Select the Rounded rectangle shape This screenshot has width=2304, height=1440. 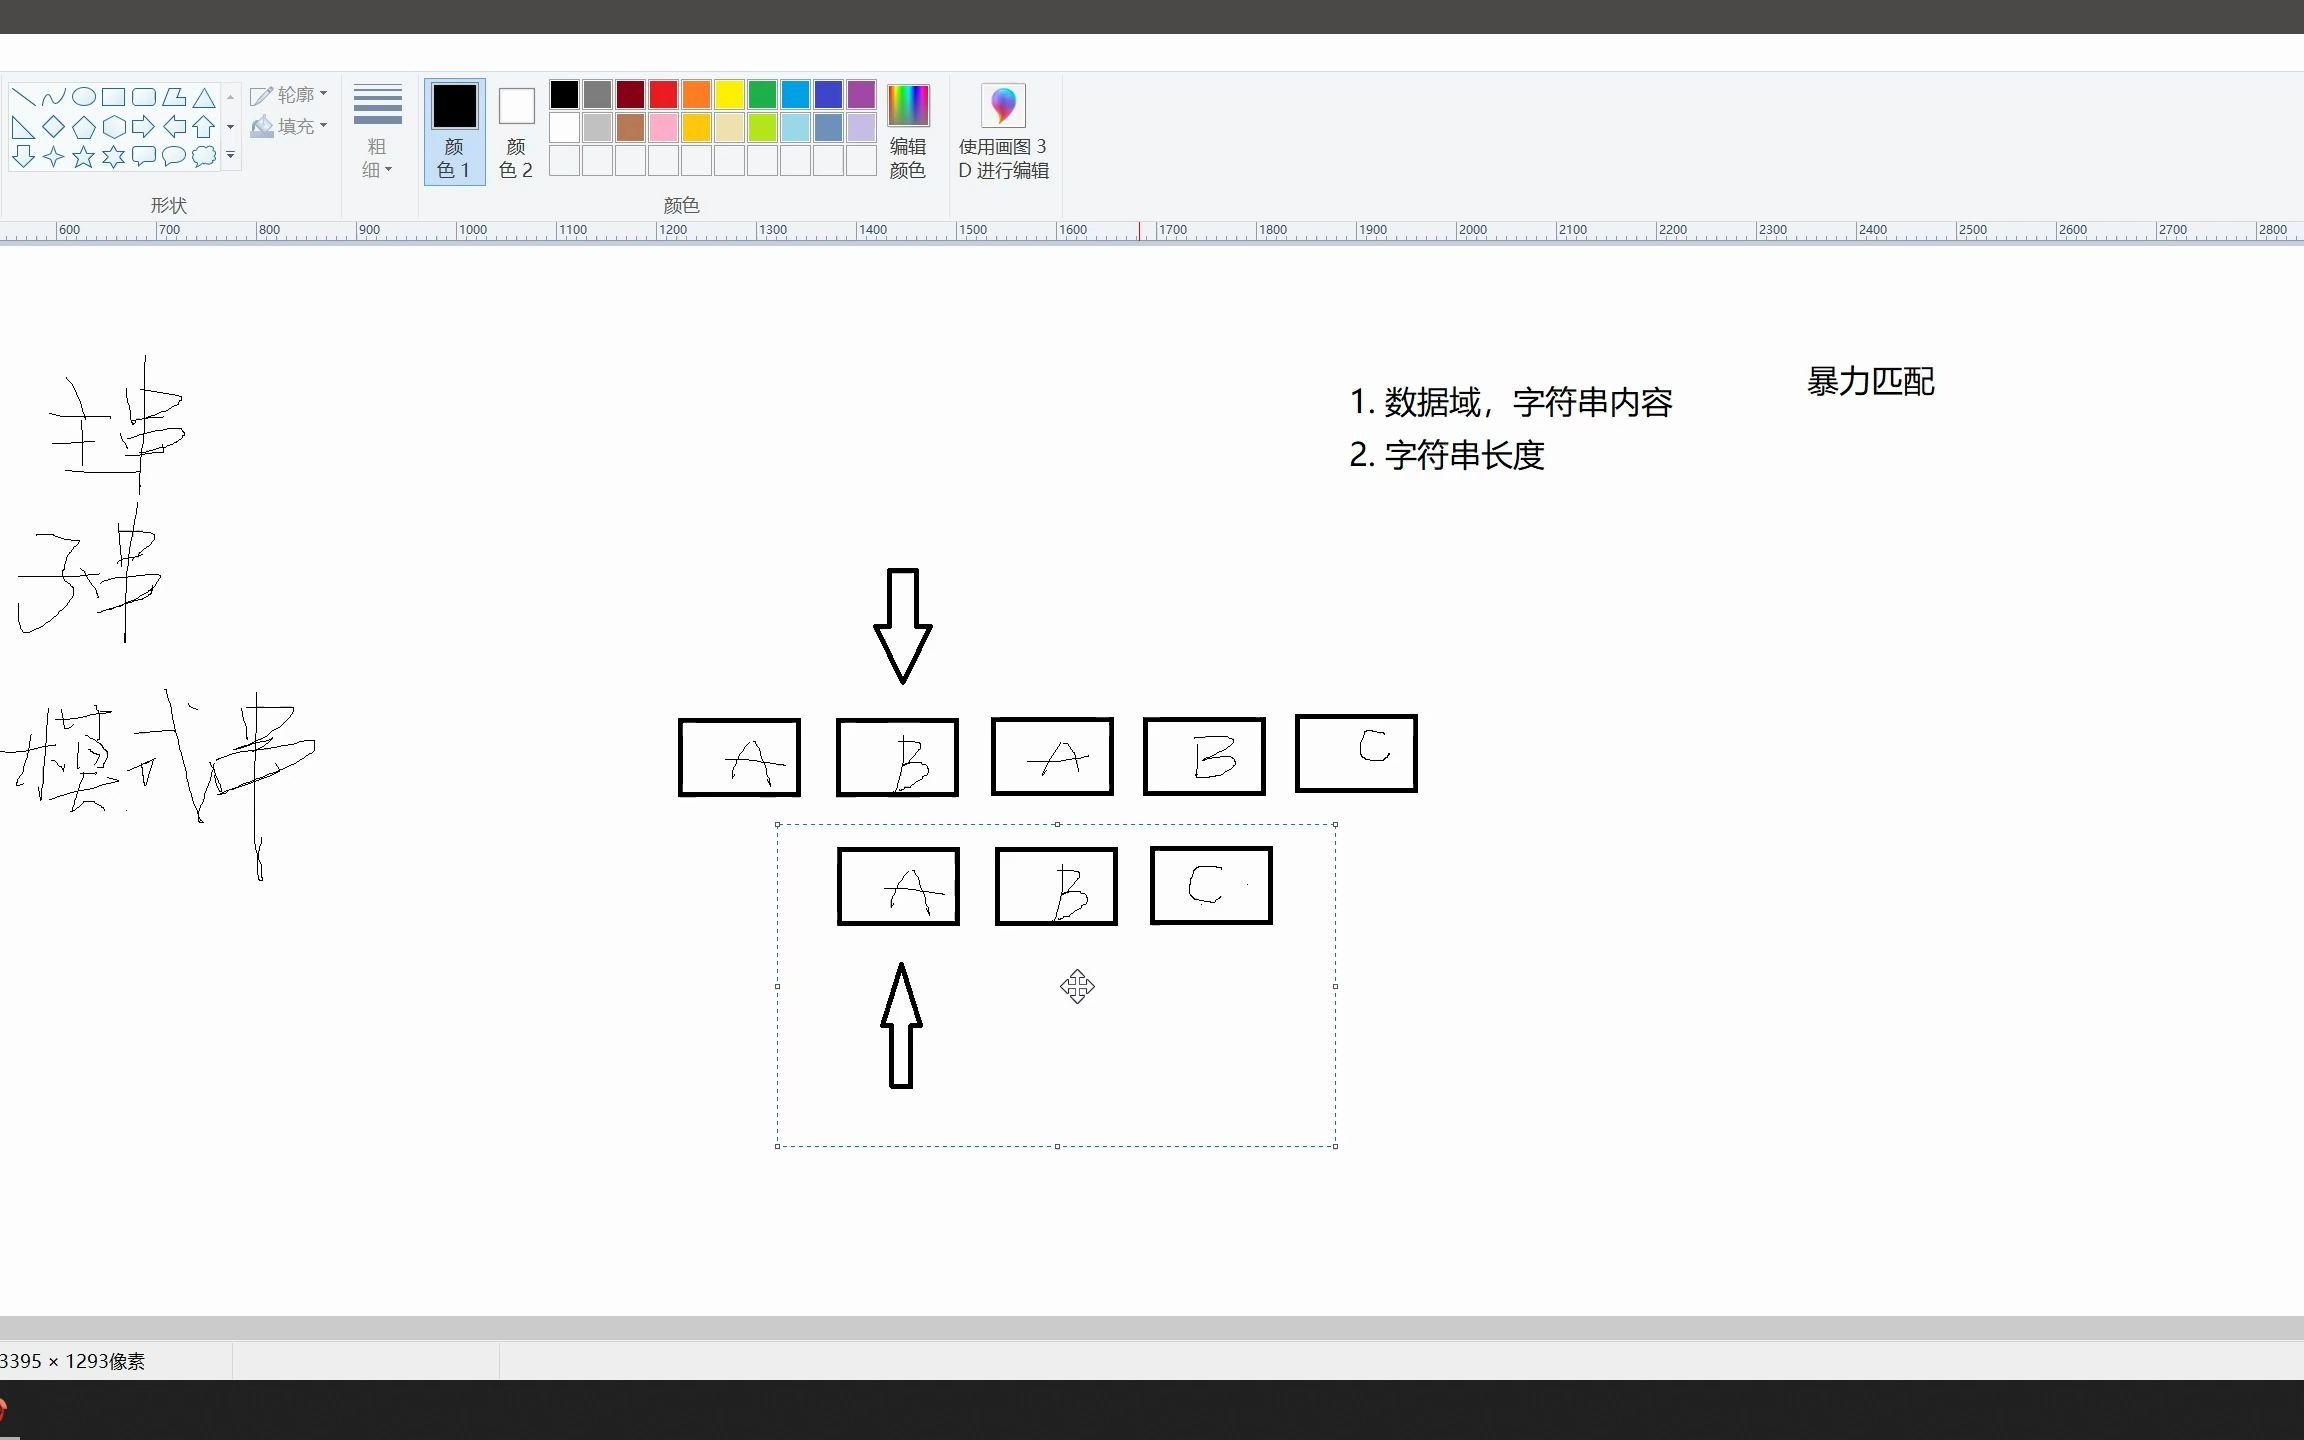pos(143,96)
